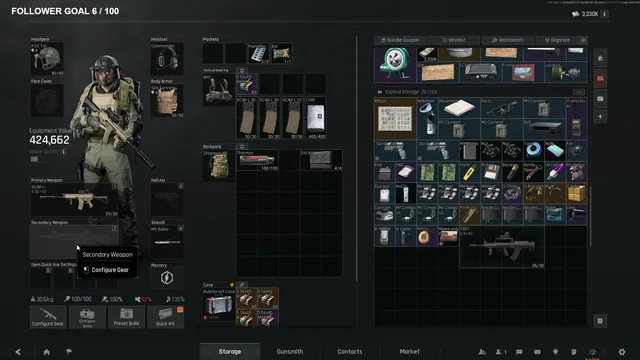This screenshot has width=640, height=360.
Task: Select the Document item in storage
Action: (x=459, y=108)
